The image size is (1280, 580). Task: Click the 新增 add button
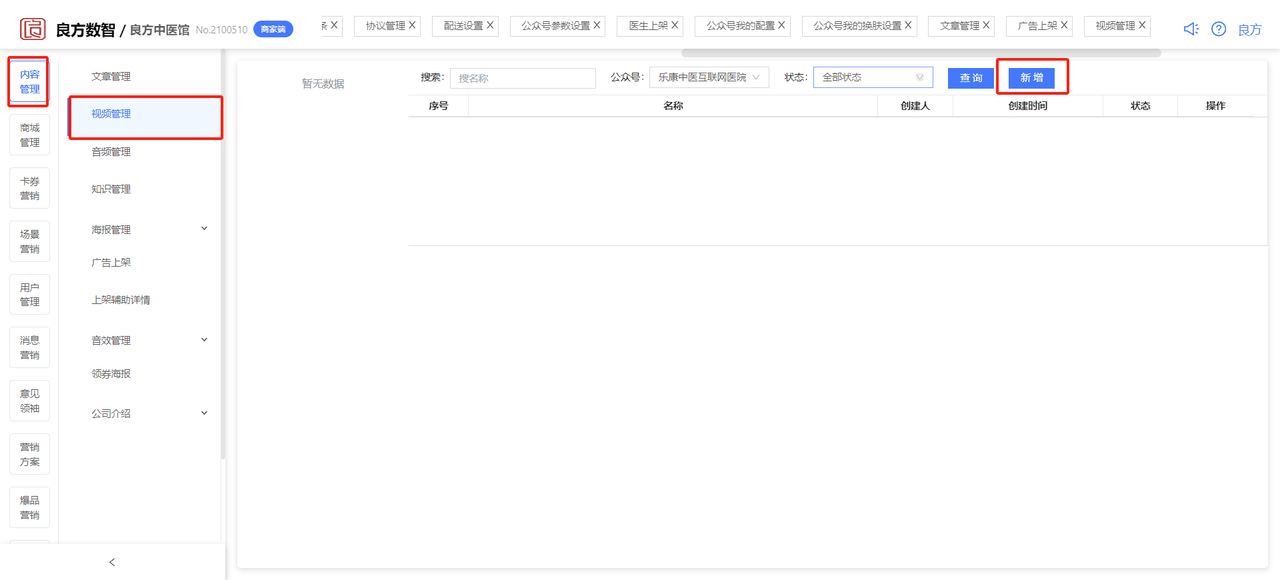(1032, 78)
